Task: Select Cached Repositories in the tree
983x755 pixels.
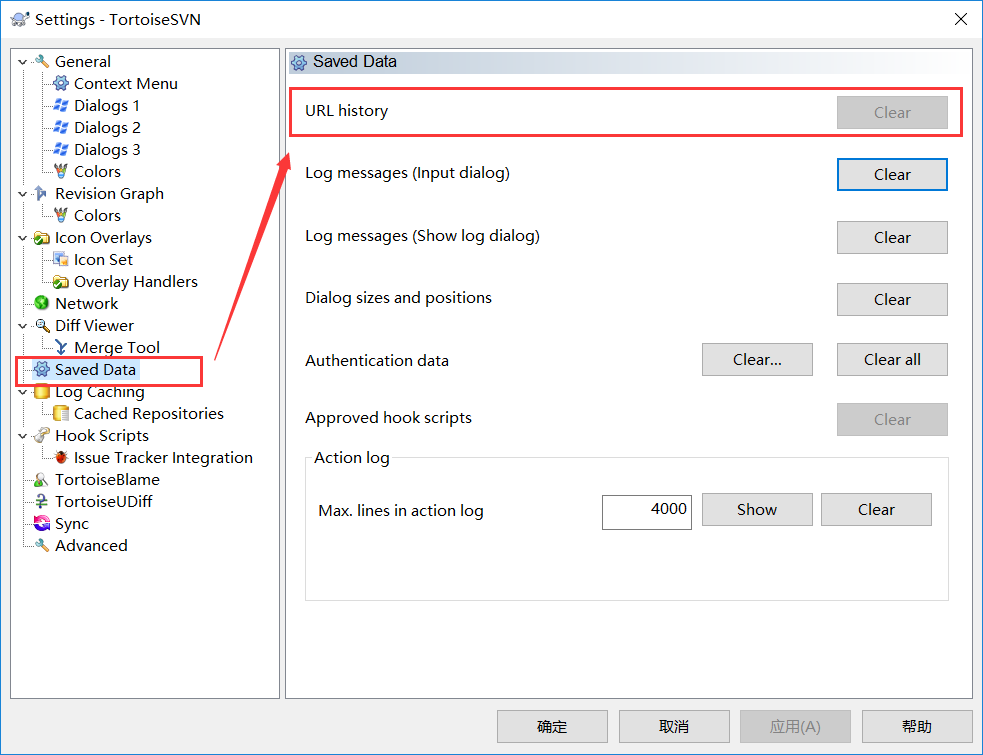Action: point(149,414)
